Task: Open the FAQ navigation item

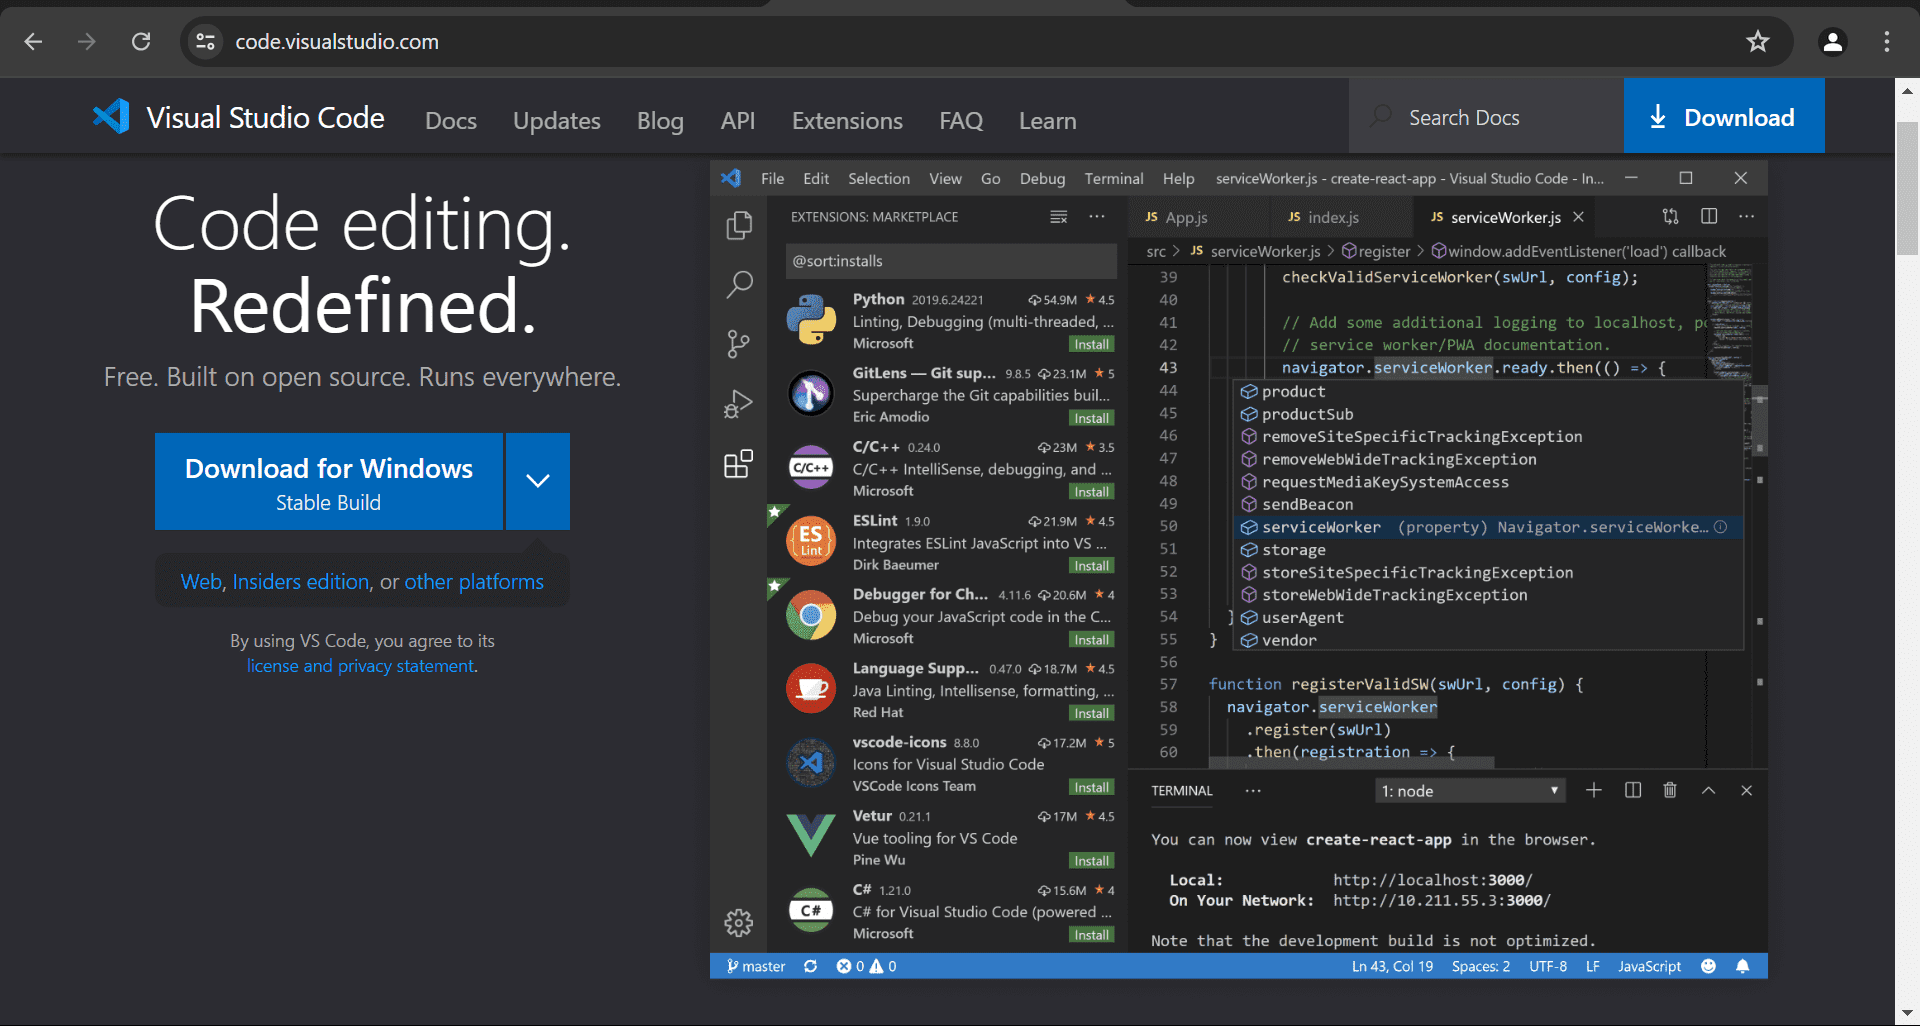Action: tap(961, 121)
